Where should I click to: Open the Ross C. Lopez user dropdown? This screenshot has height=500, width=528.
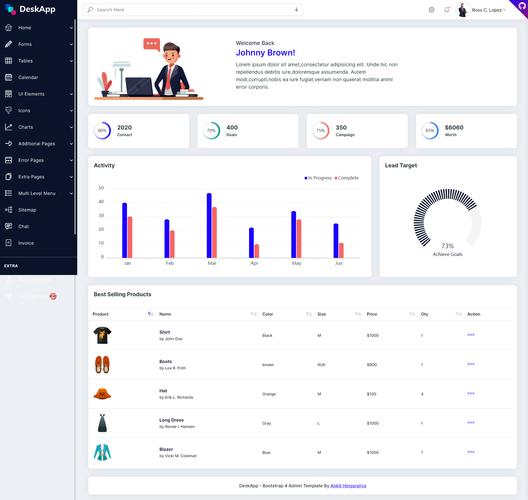(482, 10)
